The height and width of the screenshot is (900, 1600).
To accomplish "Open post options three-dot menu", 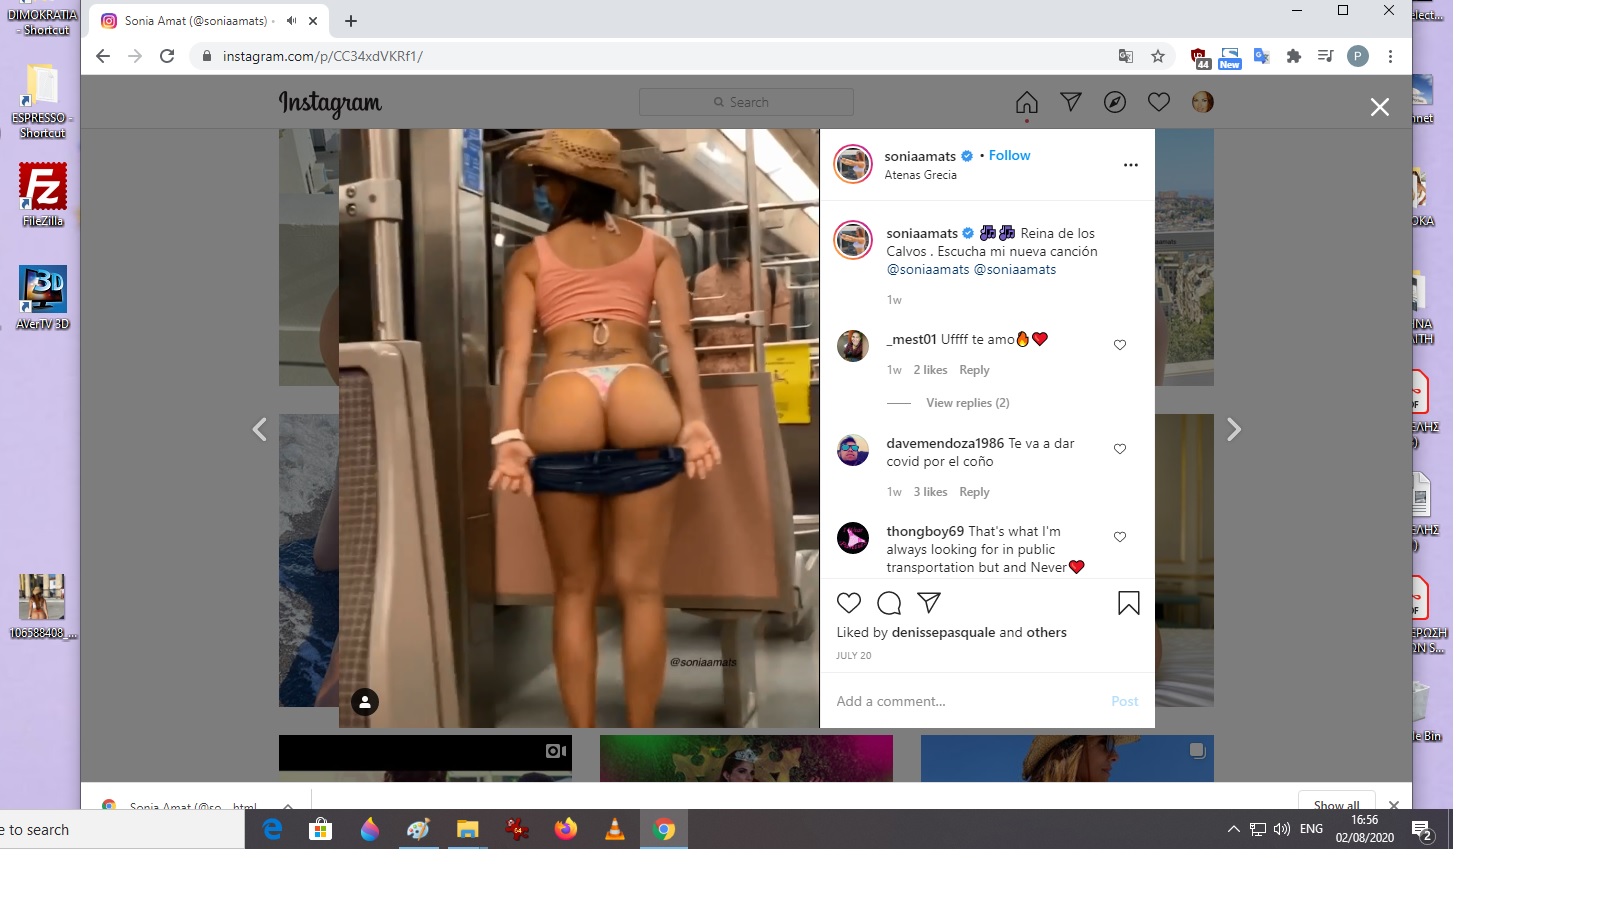I will tap(1130, 165).
